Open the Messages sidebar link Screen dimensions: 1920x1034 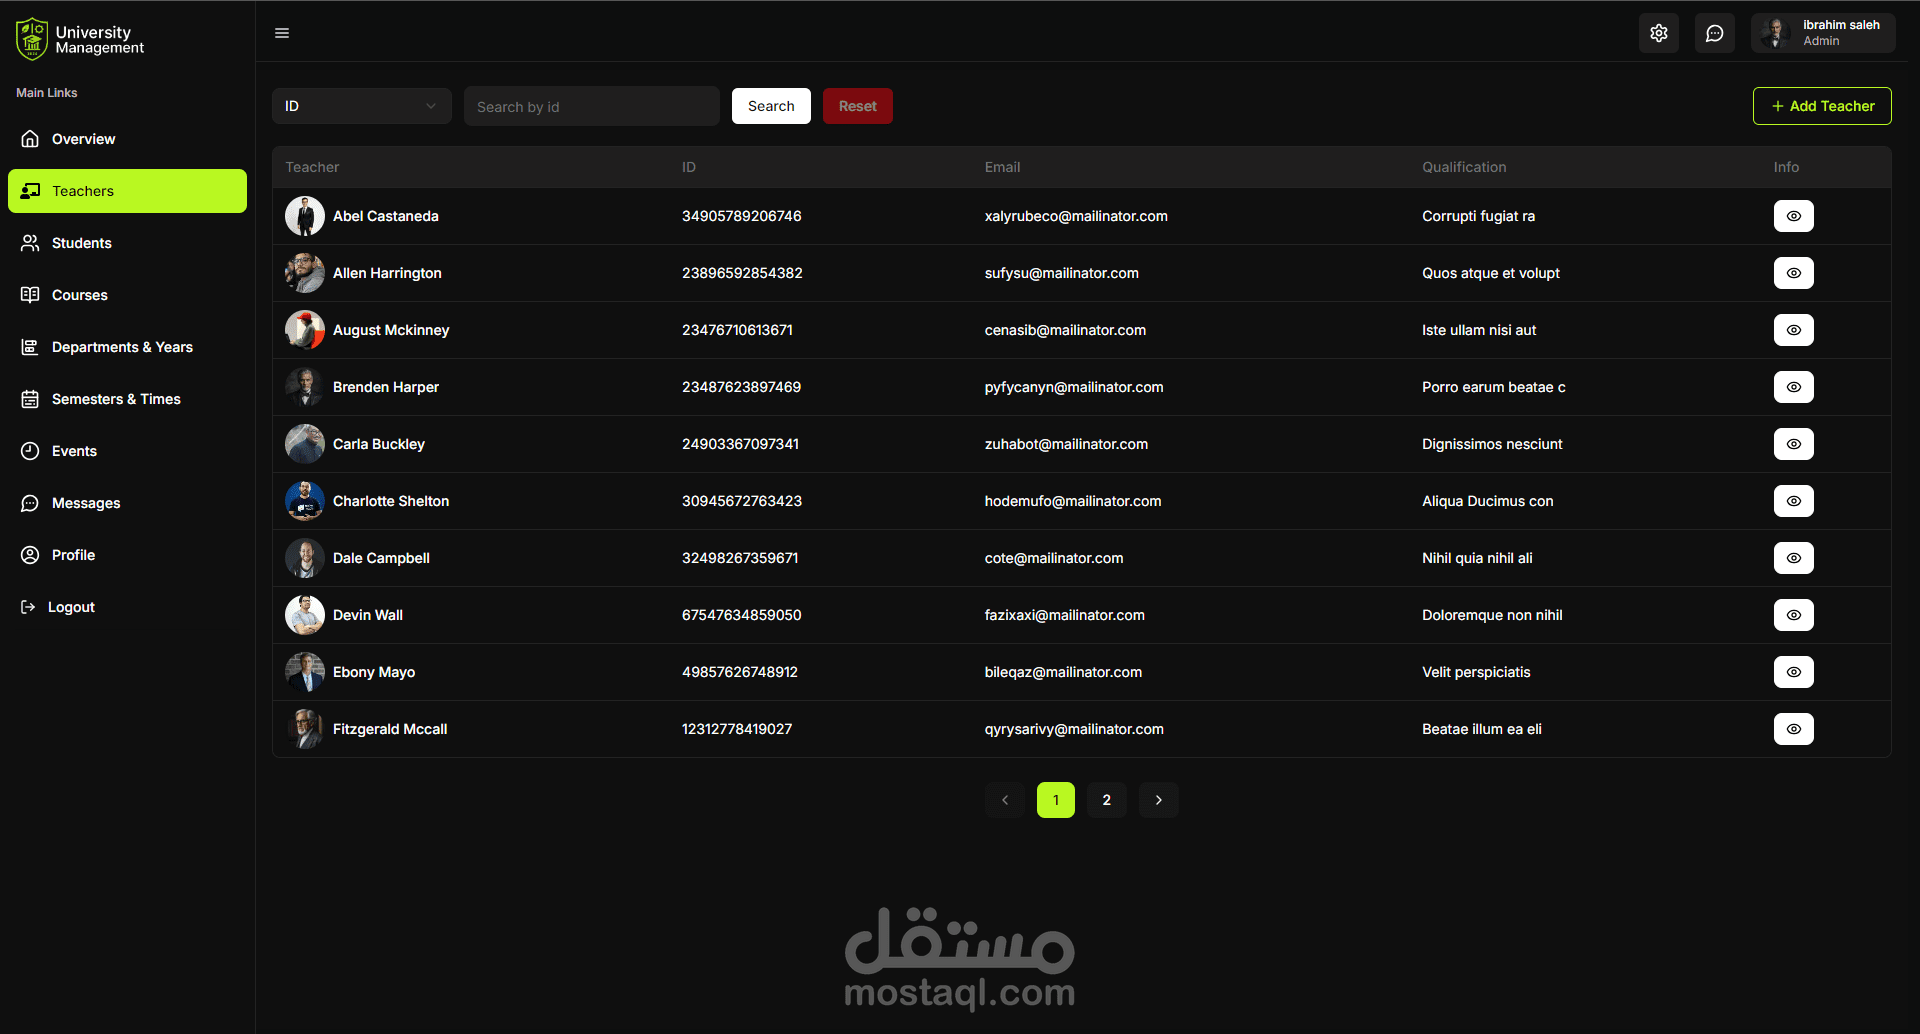point(127,503)
